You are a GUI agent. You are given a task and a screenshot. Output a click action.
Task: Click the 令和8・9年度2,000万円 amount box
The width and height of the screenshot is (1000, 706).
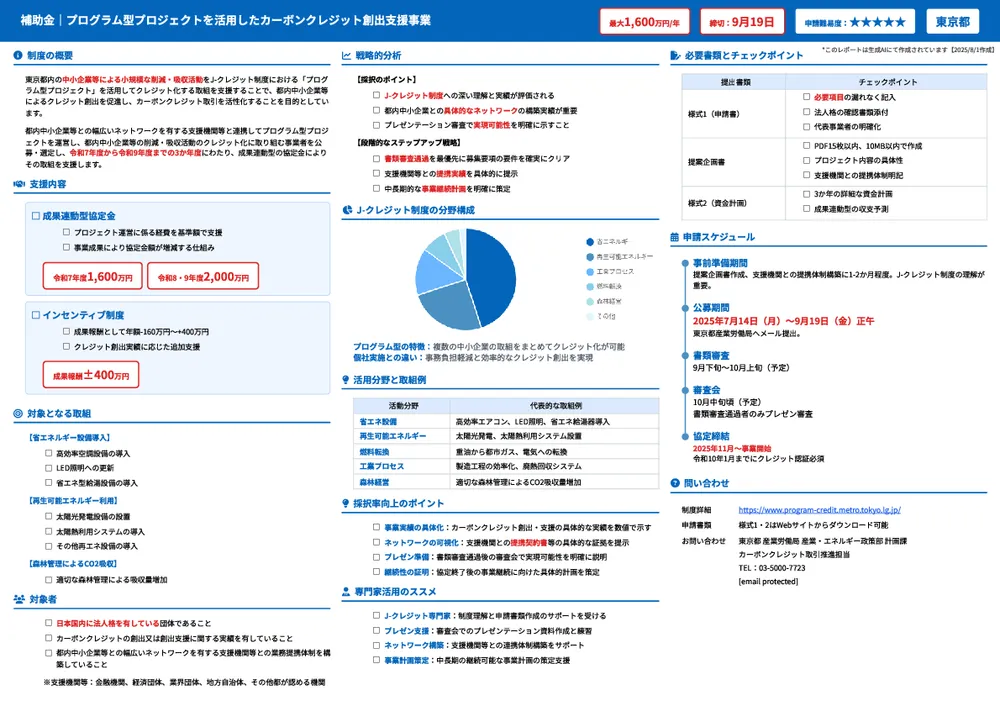pos(203,276)
